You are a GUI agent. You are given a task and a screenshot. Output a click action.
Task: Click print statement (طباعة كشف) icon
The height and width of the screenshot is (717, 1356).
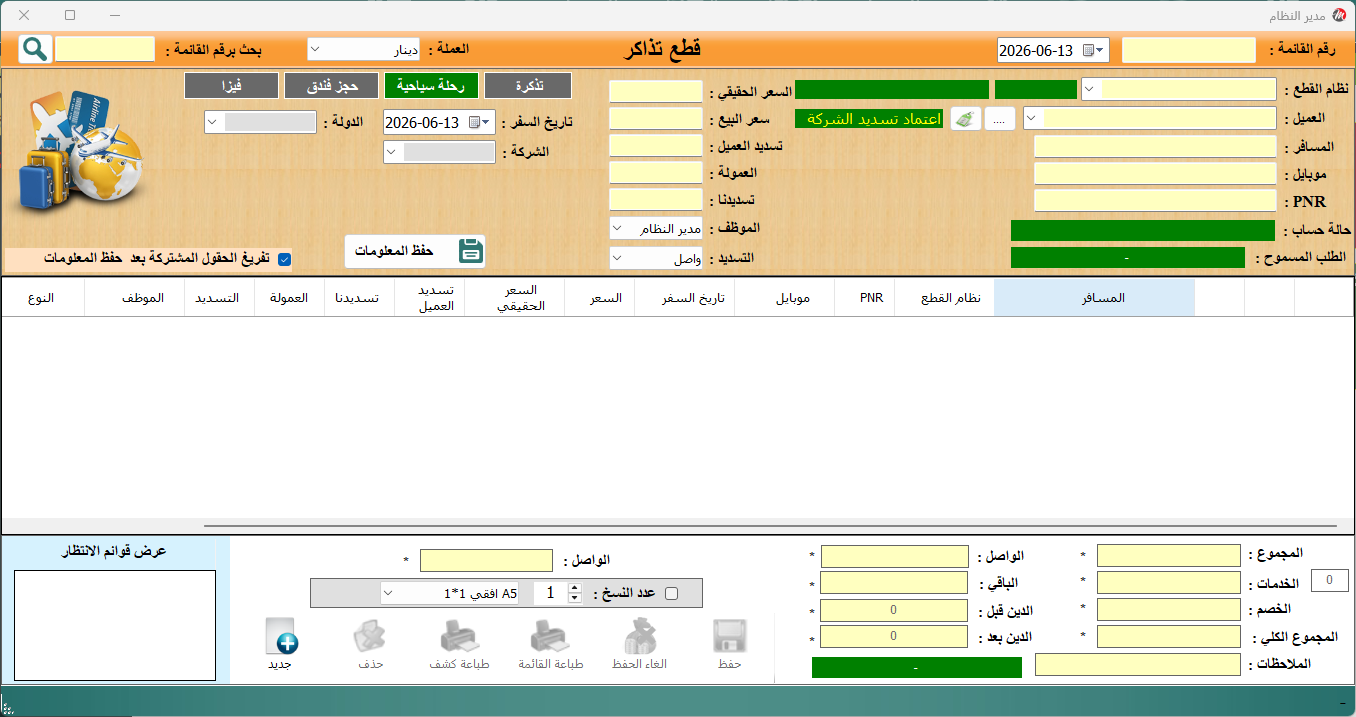pyautogui.click(x=459, y=644)
